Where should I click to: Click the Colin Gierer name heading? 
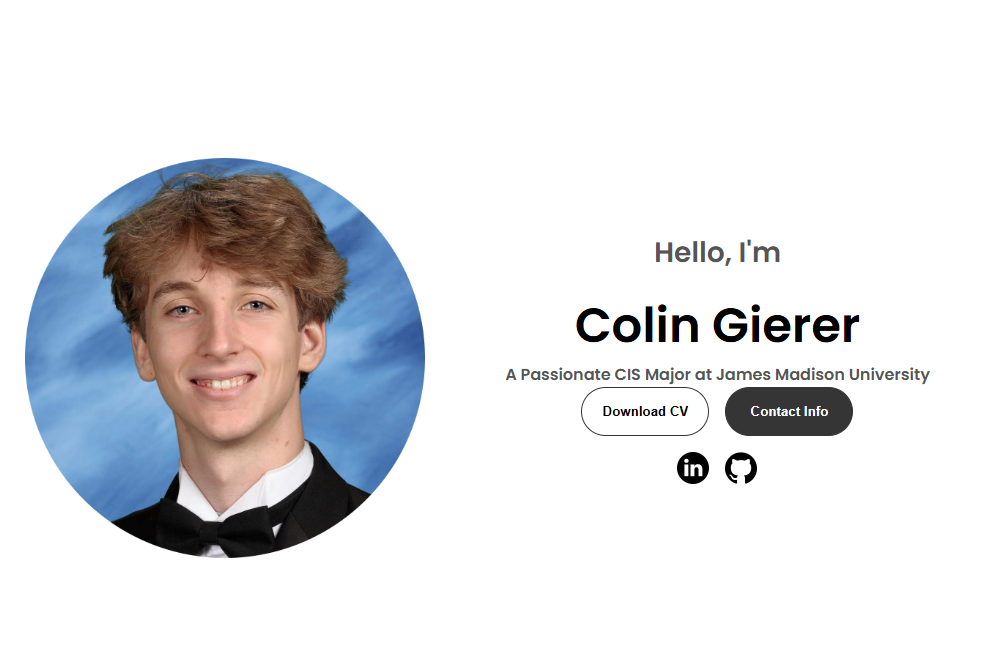(717, 325)
